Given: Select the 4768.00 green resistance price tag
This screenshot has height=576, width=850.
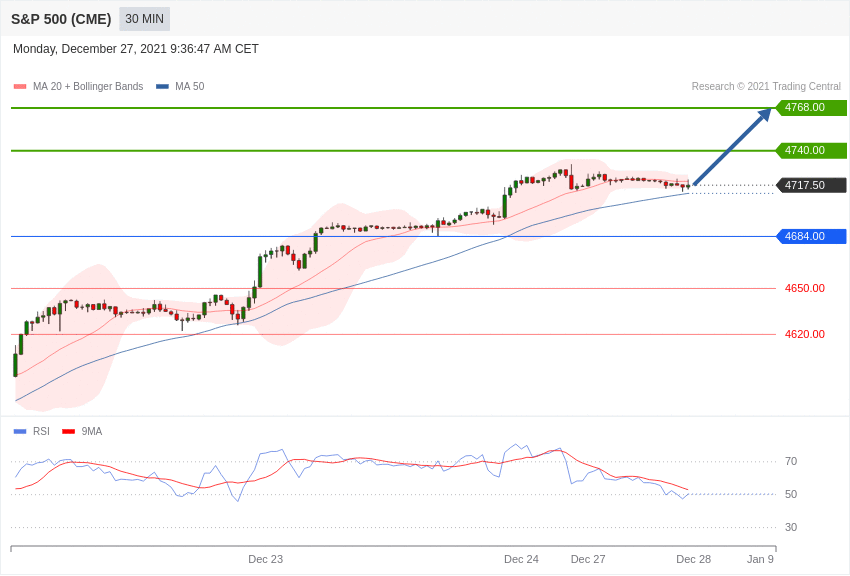Looking at the screenshot, I should [810, 108].
